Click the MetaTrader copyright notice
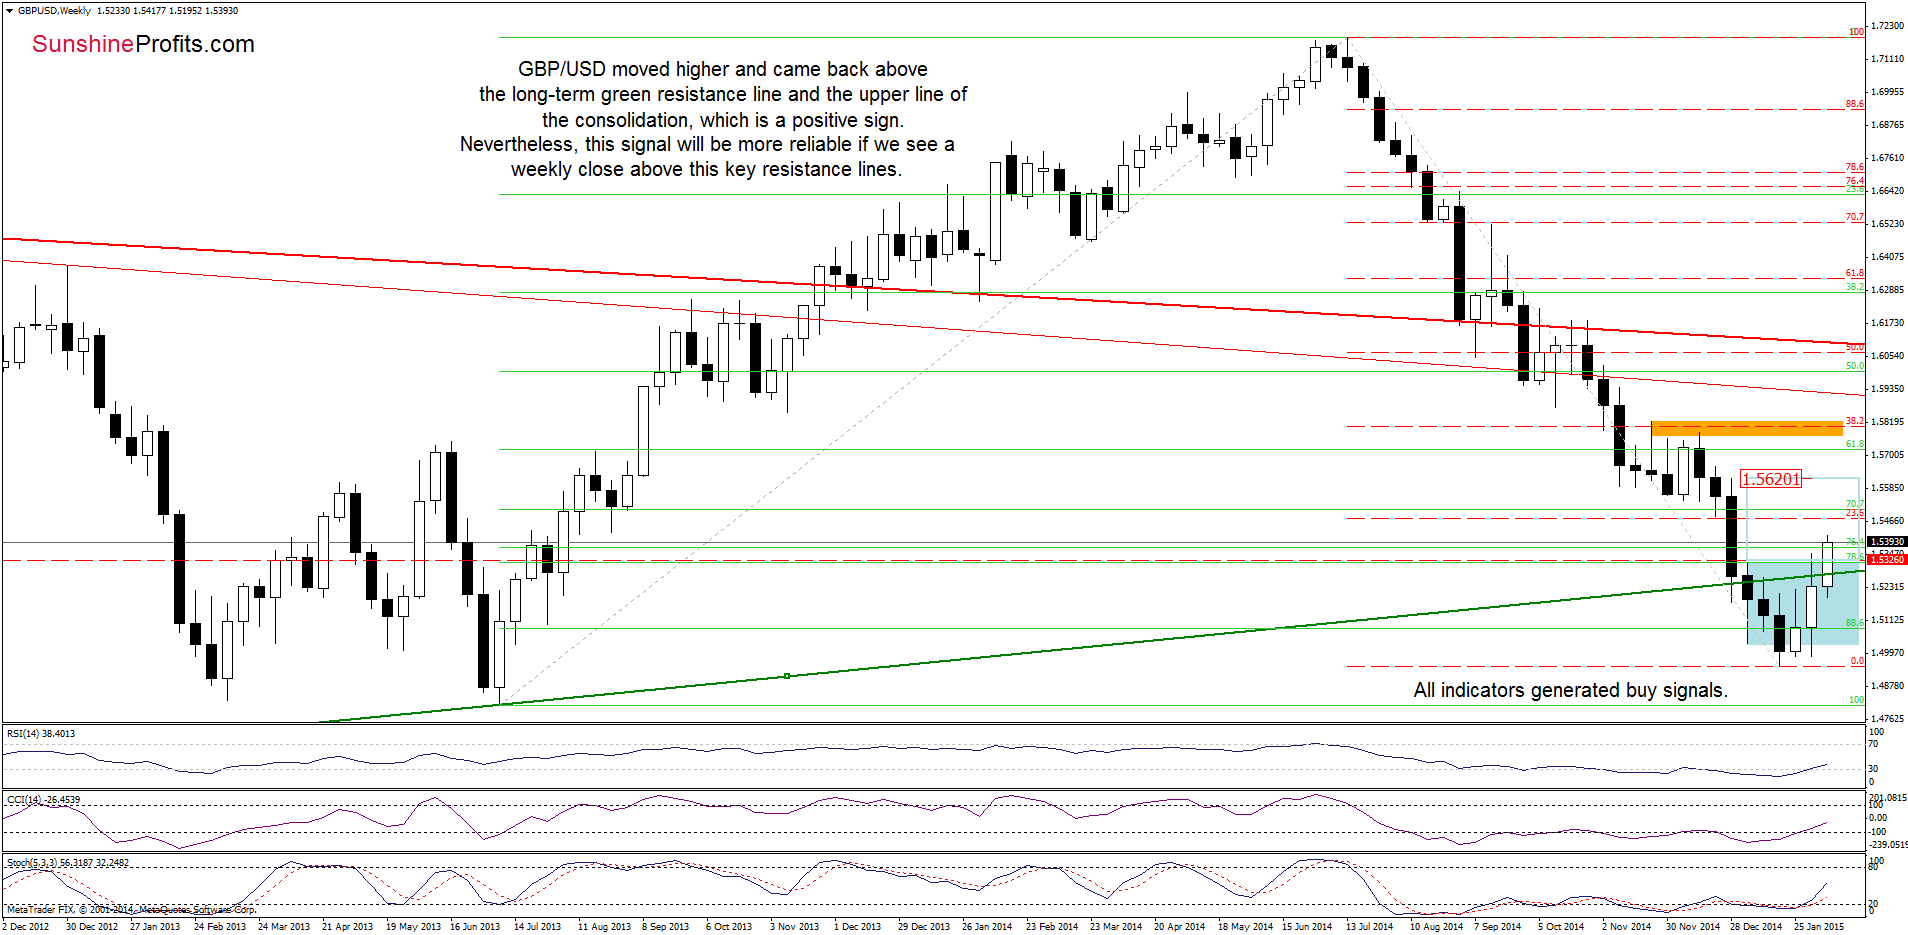The image size is (1908, 935). (131, 909)
